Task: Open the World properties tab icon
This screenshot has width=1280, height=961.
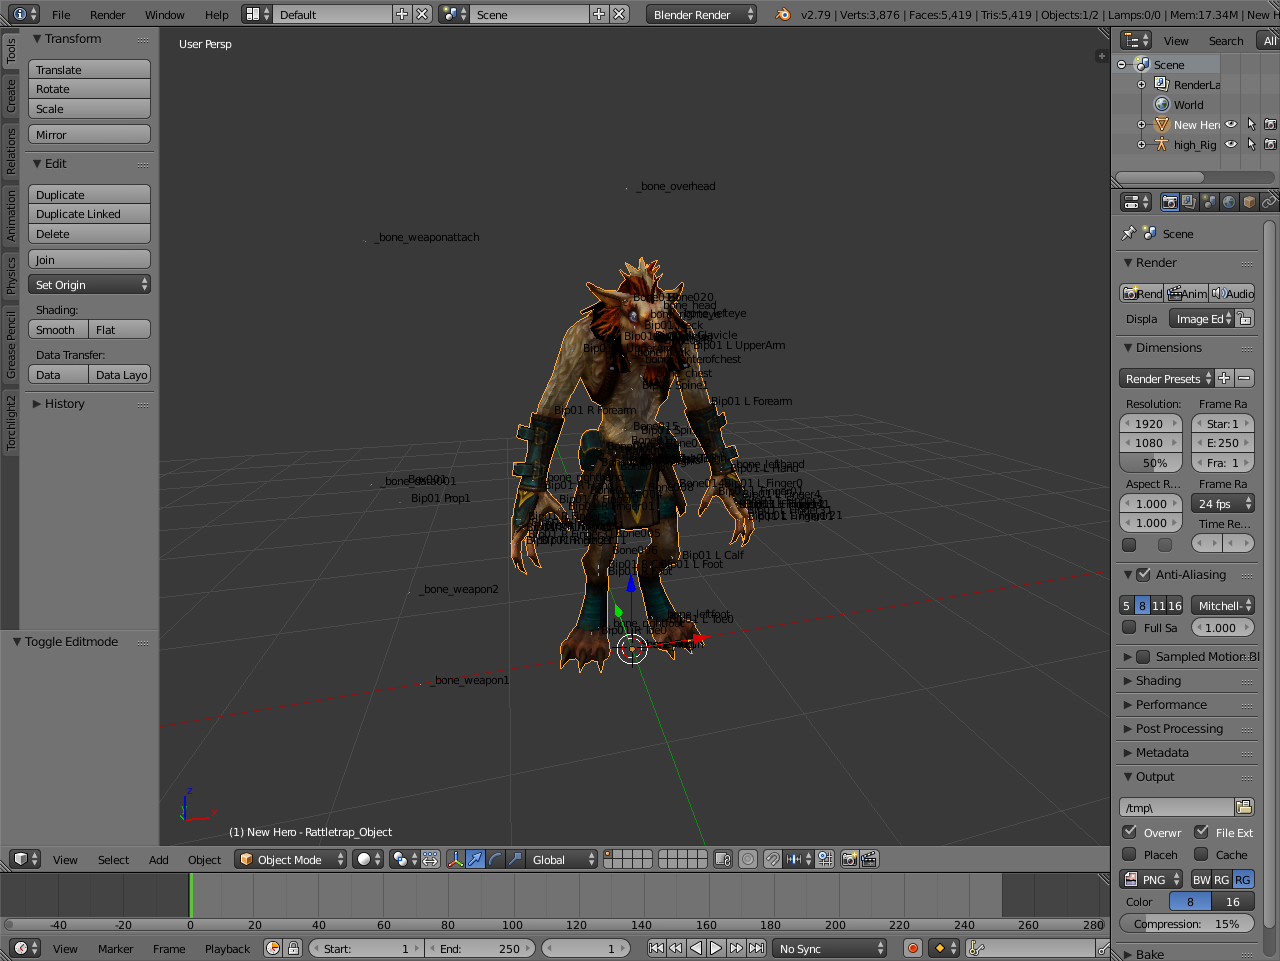Action: point(1229,202)
